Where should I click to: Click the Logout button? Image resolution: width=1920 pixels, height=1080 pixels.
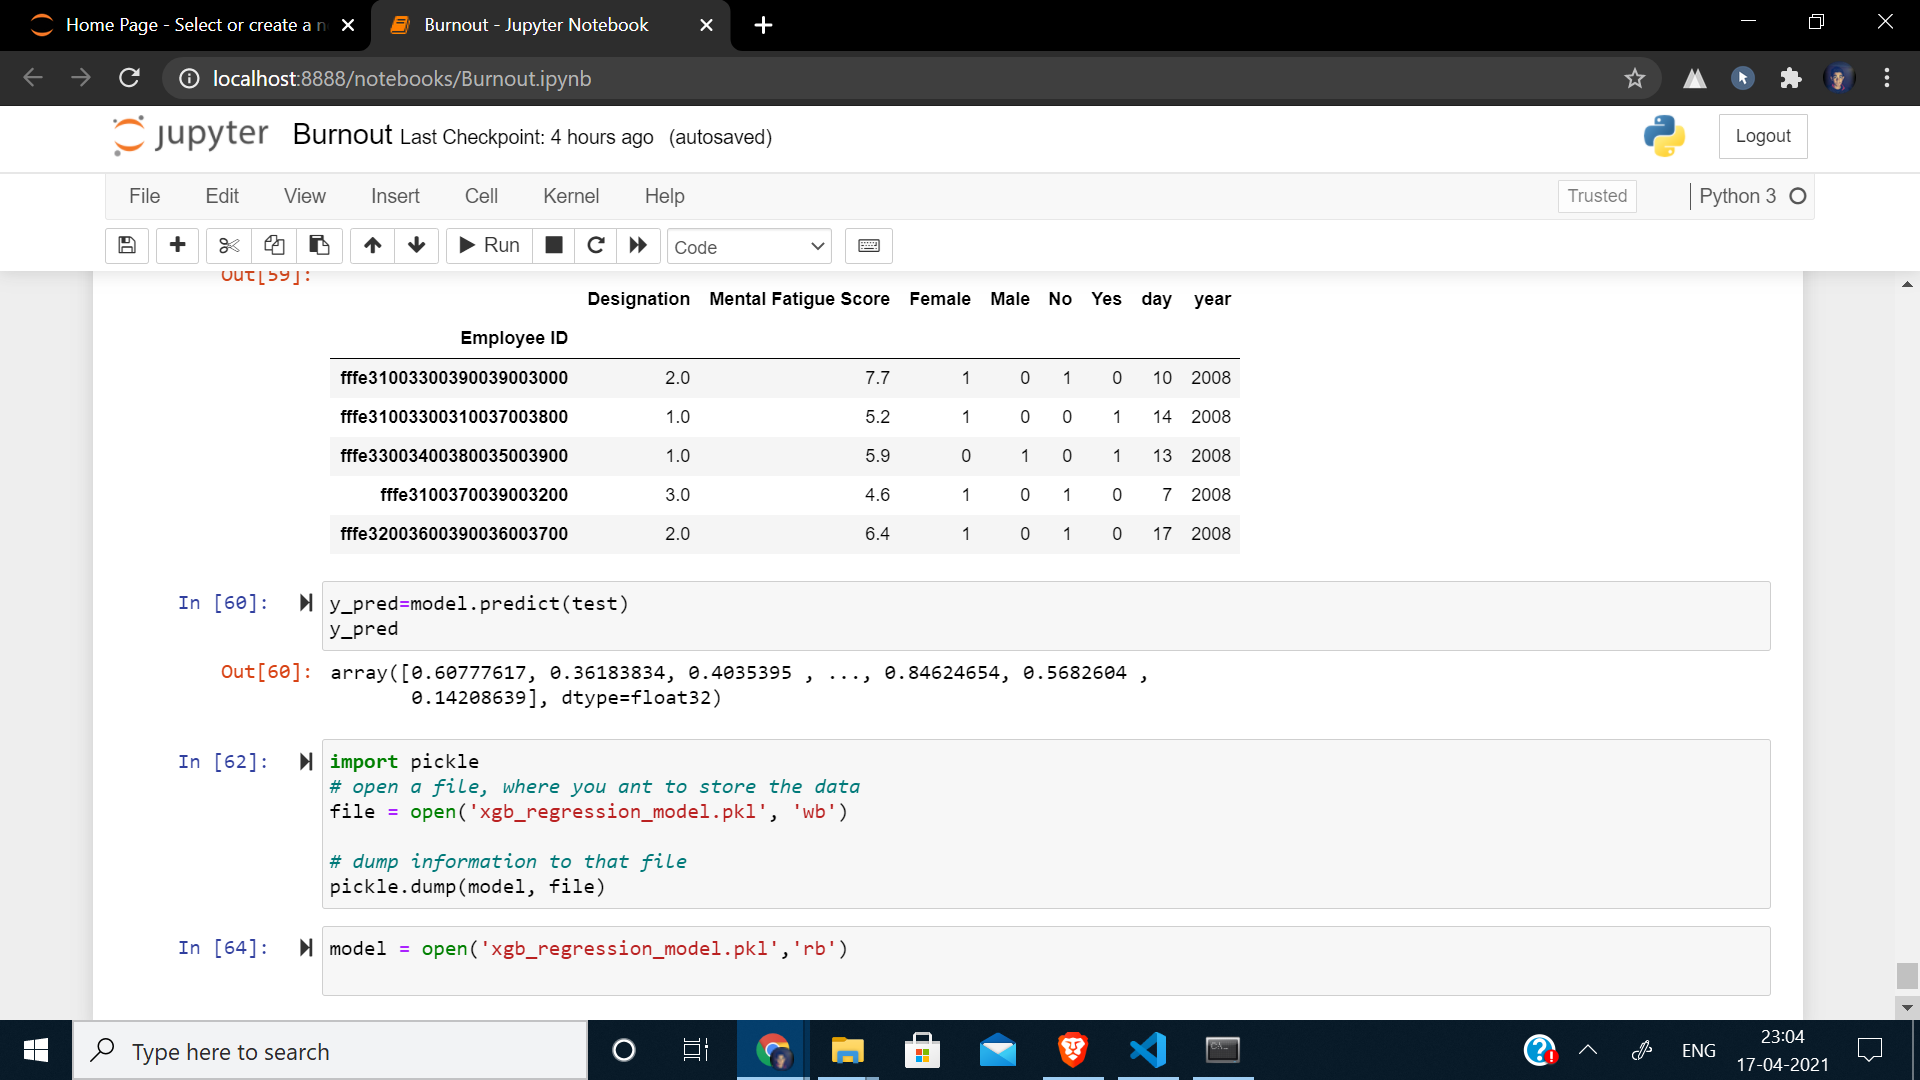click(1762, 136)
